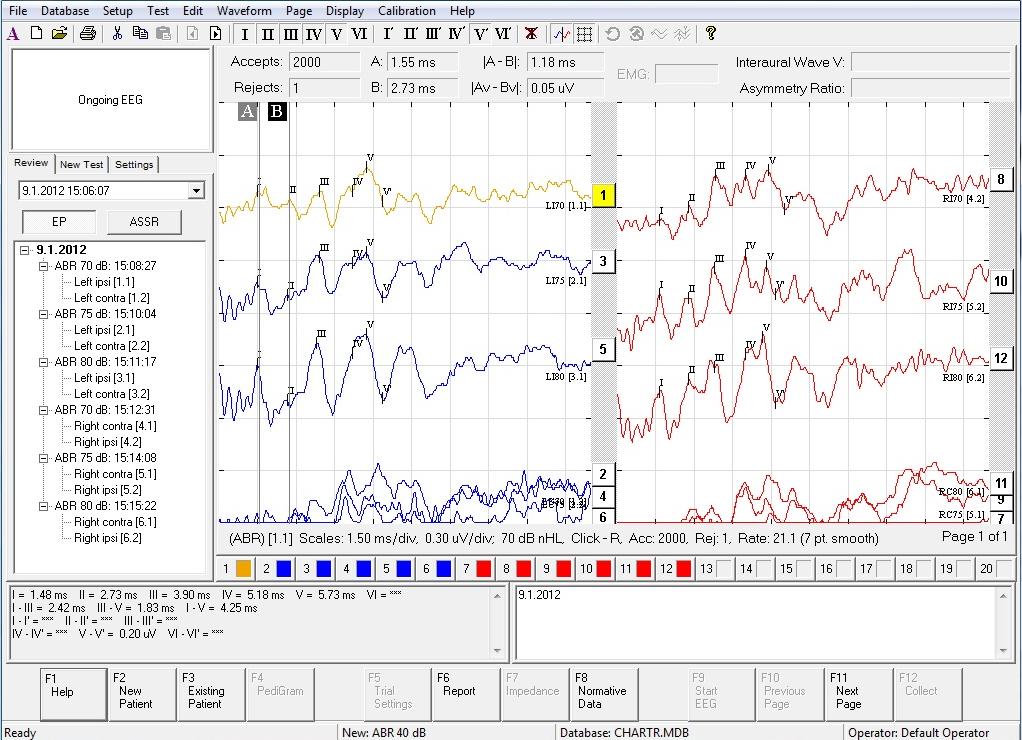Click the purple letter A toolbar icon
This screenshot has height=740, width=1022.
click(x=13, y=33)
